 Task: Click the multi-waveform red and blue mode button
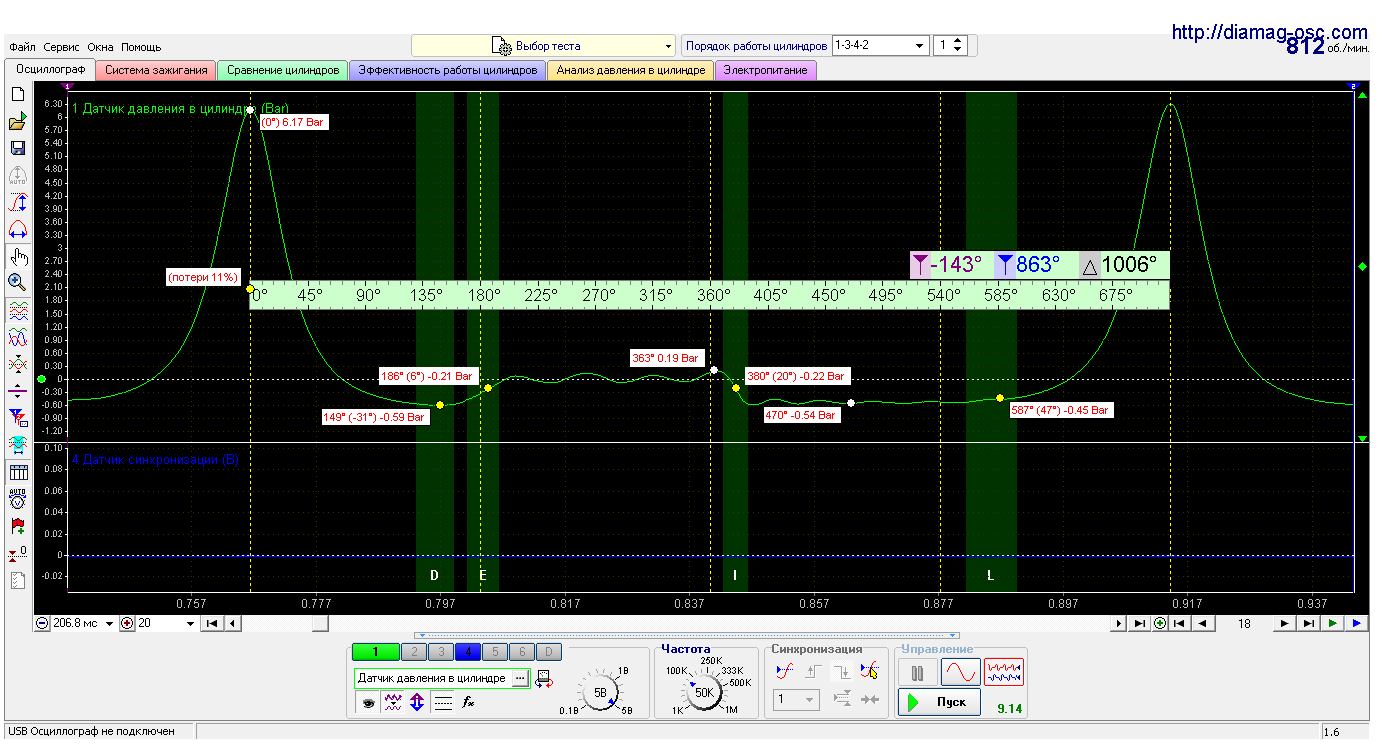click(x=1004, y=671)
